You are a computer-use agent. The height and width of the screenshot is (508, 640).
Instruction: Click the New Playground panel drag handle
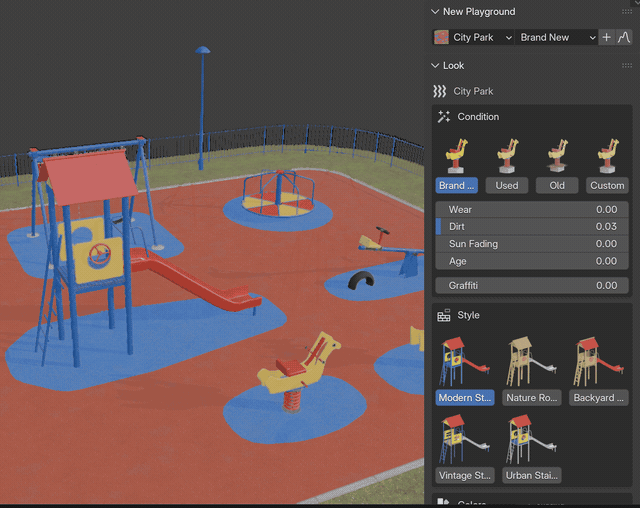[627, 12]
